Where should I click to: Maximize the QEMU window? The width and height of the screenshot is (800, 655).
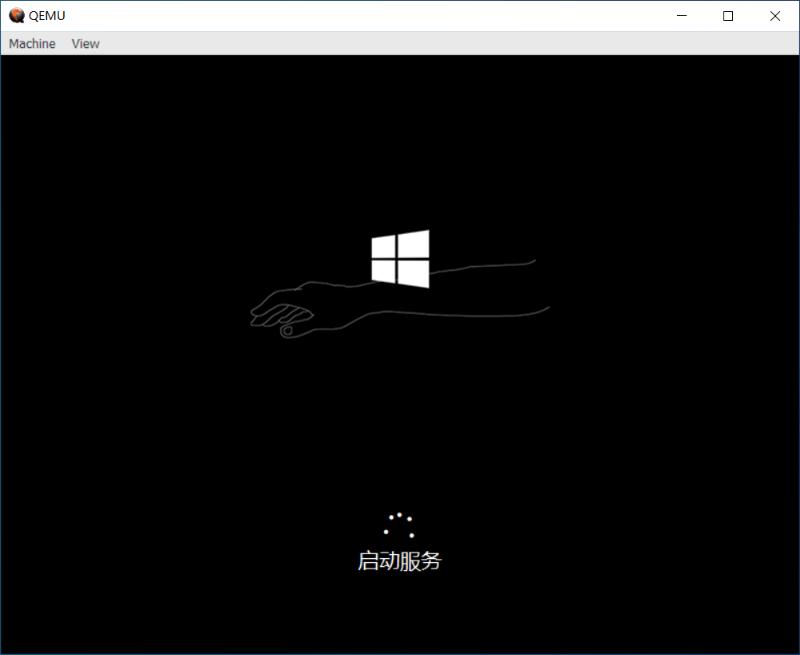pos(727,16)
